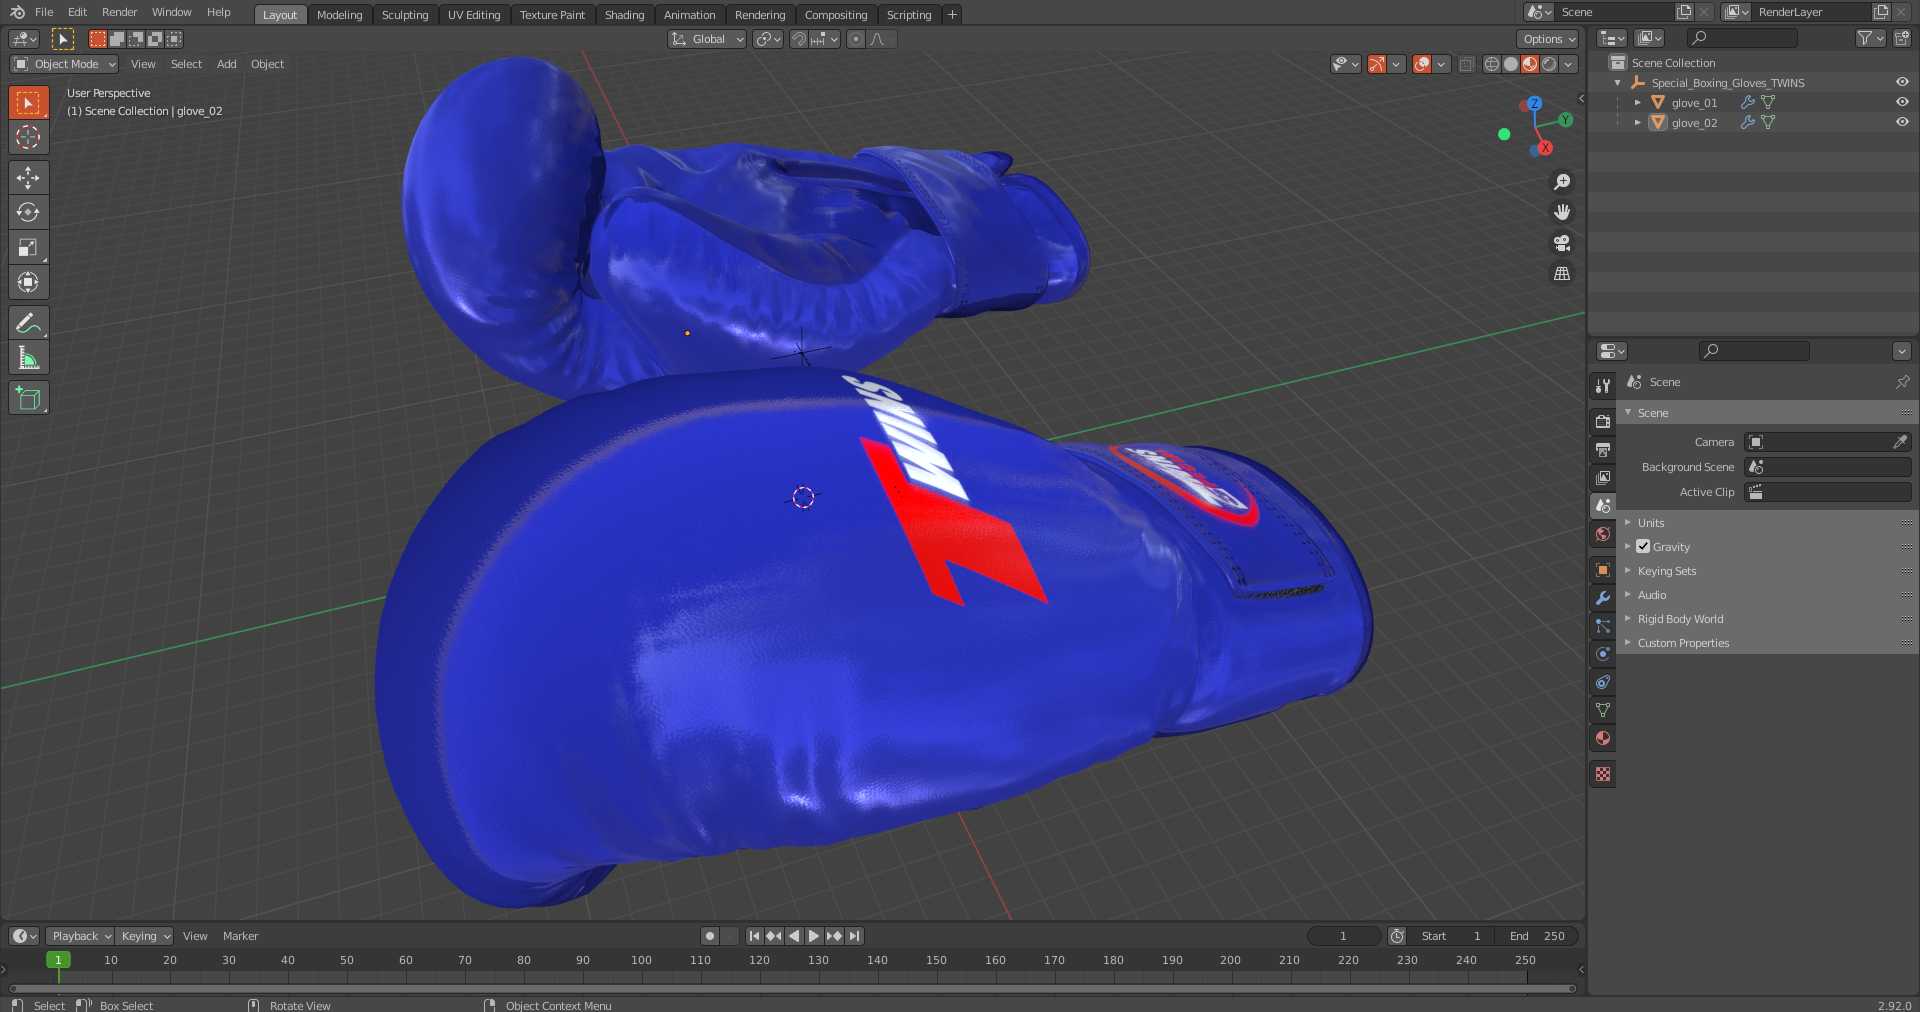This screenshot has height=1012, width=1920.
Task: Expand the Rigid Body World panel
Action: click(x=1680, y=618)
